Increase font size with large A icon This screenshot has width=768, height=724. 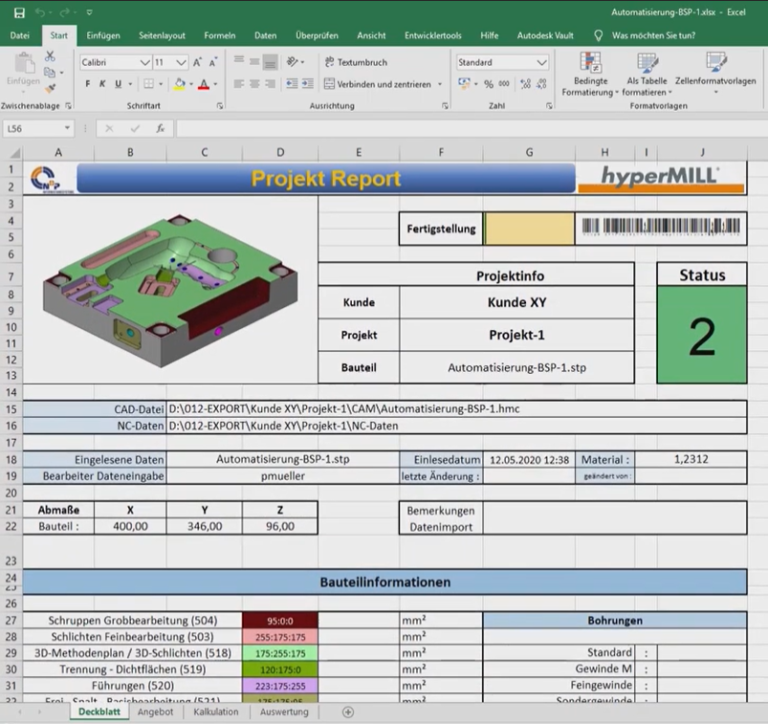(197, 62)
